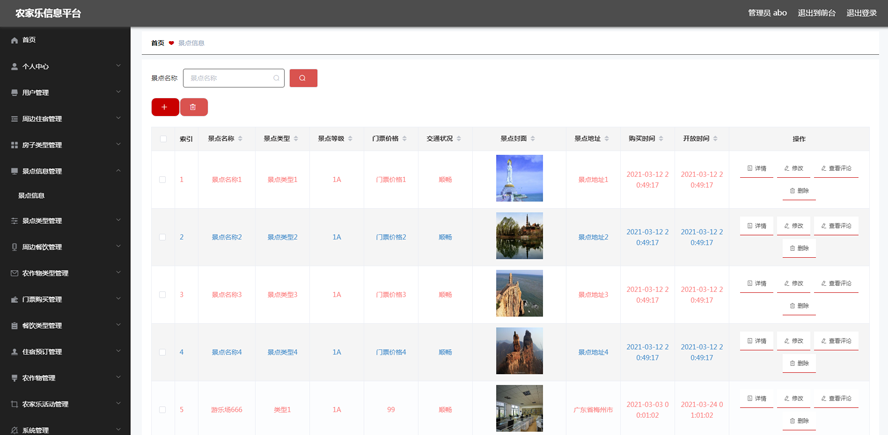This screenshot has height=435, width=888.
Task: Tick the select-all checkbox in table header
Action: (x=163, y=139)
